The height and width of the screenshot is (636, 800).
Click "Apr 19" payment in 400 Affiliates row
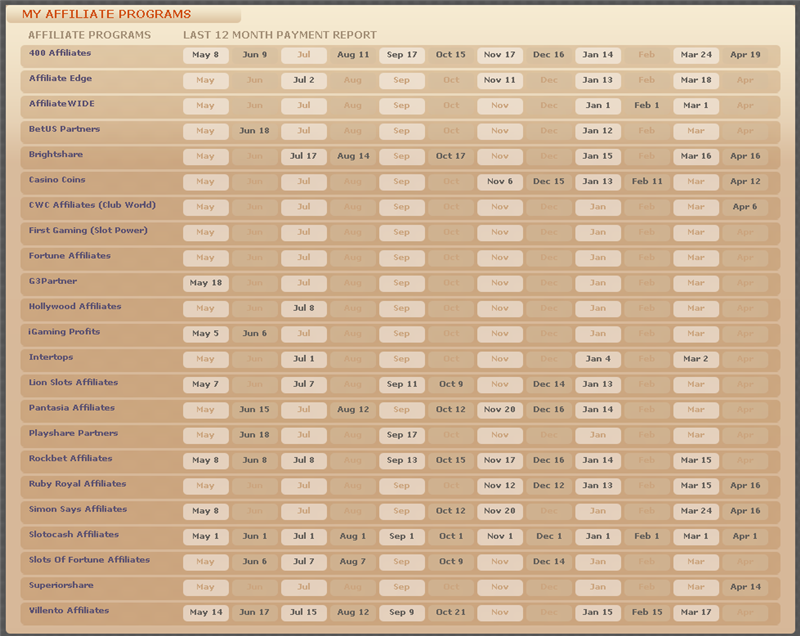click(745, 55)
